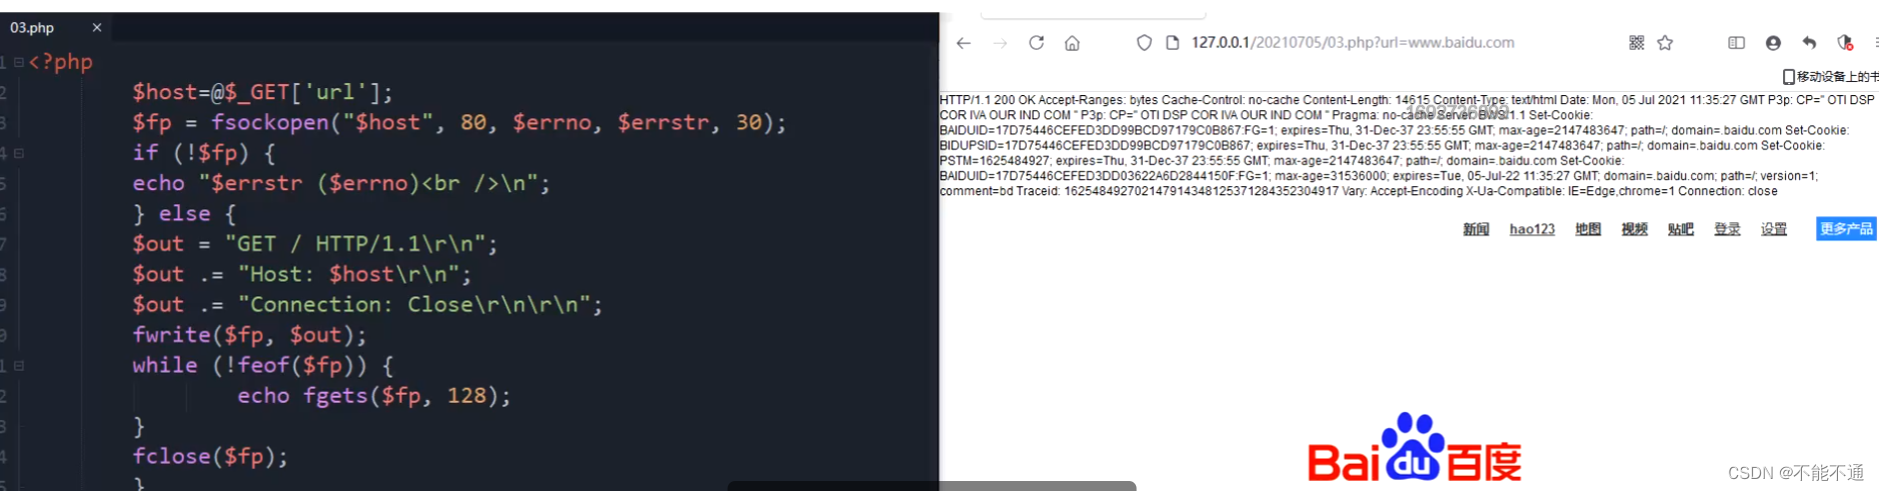The image size is (1879, 491).
Task: Collapse the if (!$fp) fold marker
Action: coord(19,153)
